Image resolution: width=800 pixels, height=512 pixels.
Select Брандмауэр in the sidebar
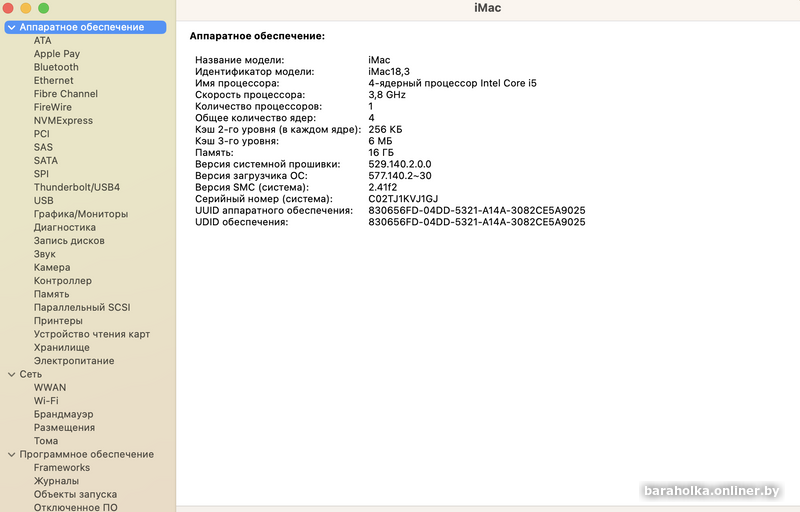pyautogui.click(x=63, y=414)
